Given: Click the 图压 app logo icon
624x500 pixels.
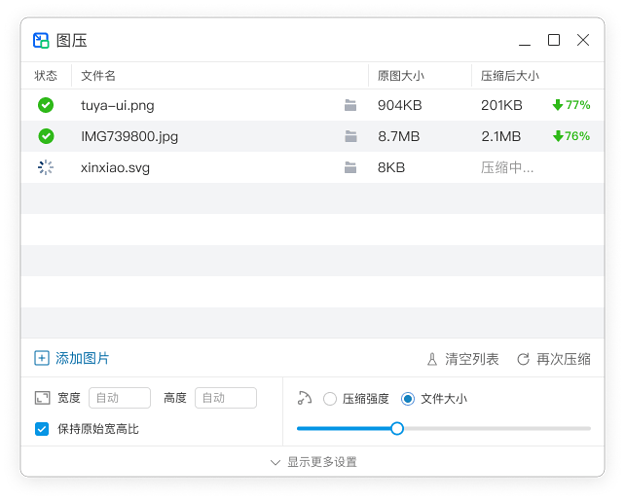Looking at the screenshot, I should pyautogui.click(x=41, y=41).
